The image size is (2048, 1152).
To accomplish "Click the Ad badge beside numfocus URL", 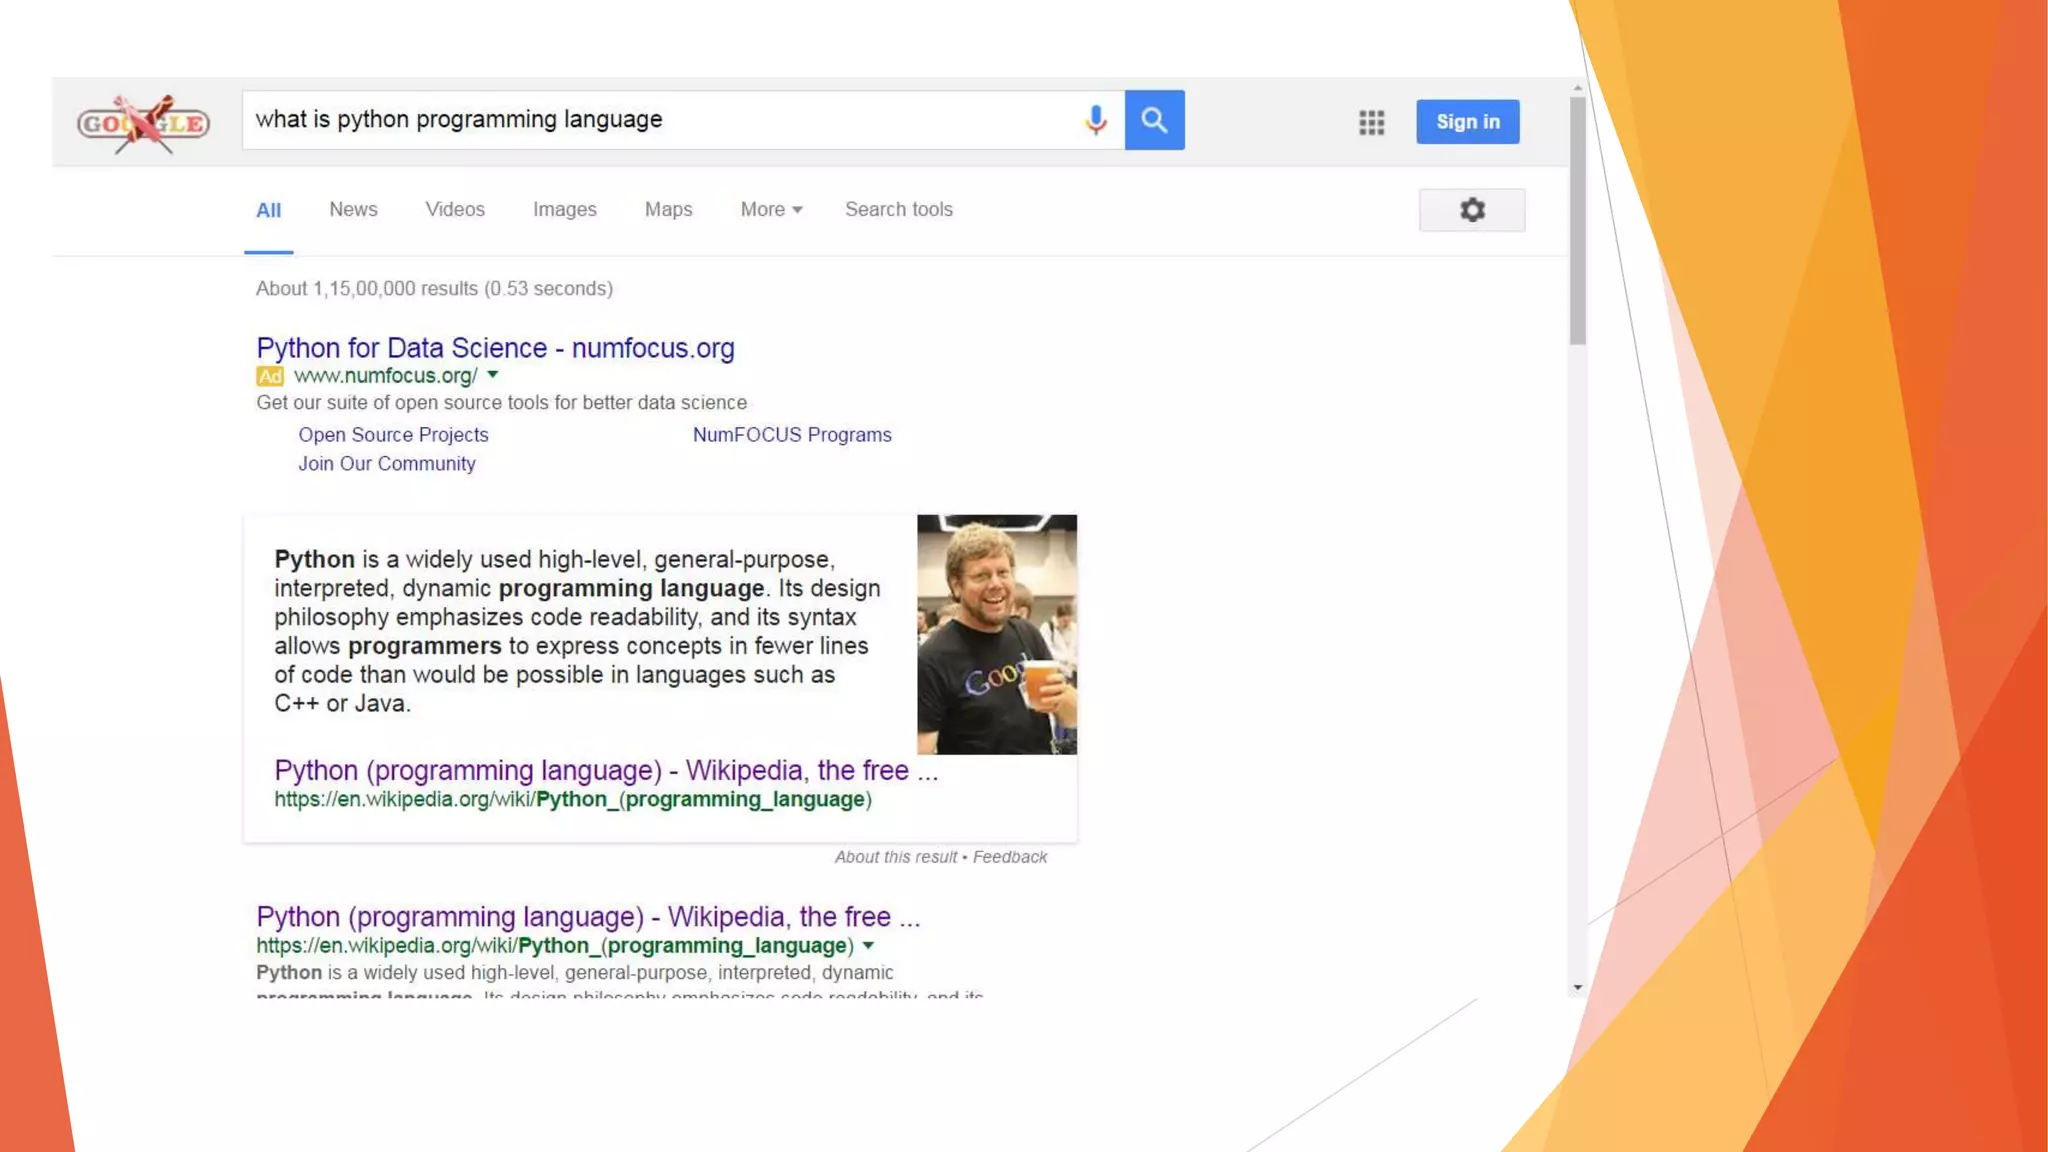I will [269, 376].
